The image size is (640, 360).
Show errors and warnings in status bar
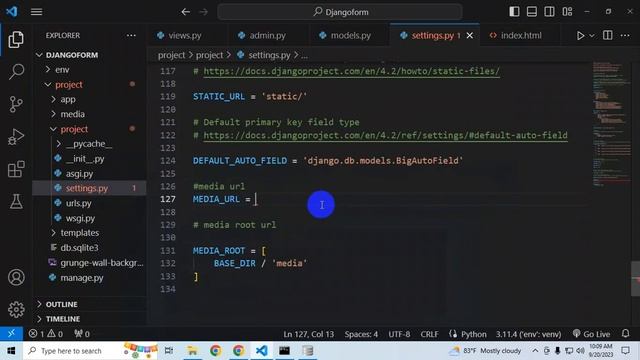[x=46, y=334]
